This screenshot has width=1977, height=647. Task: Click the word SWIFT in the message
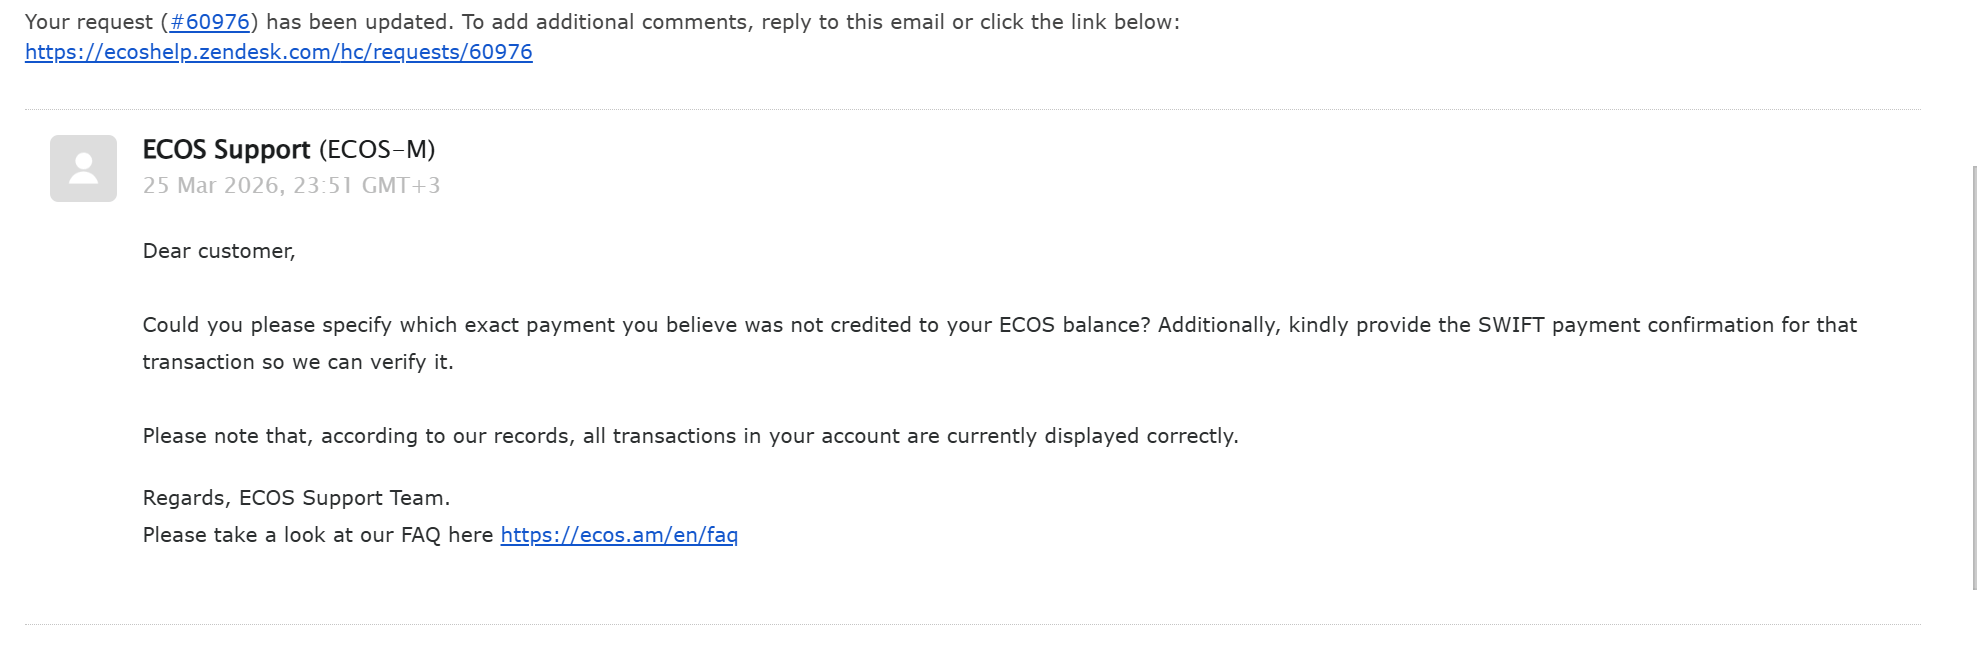click(1511, 325)
